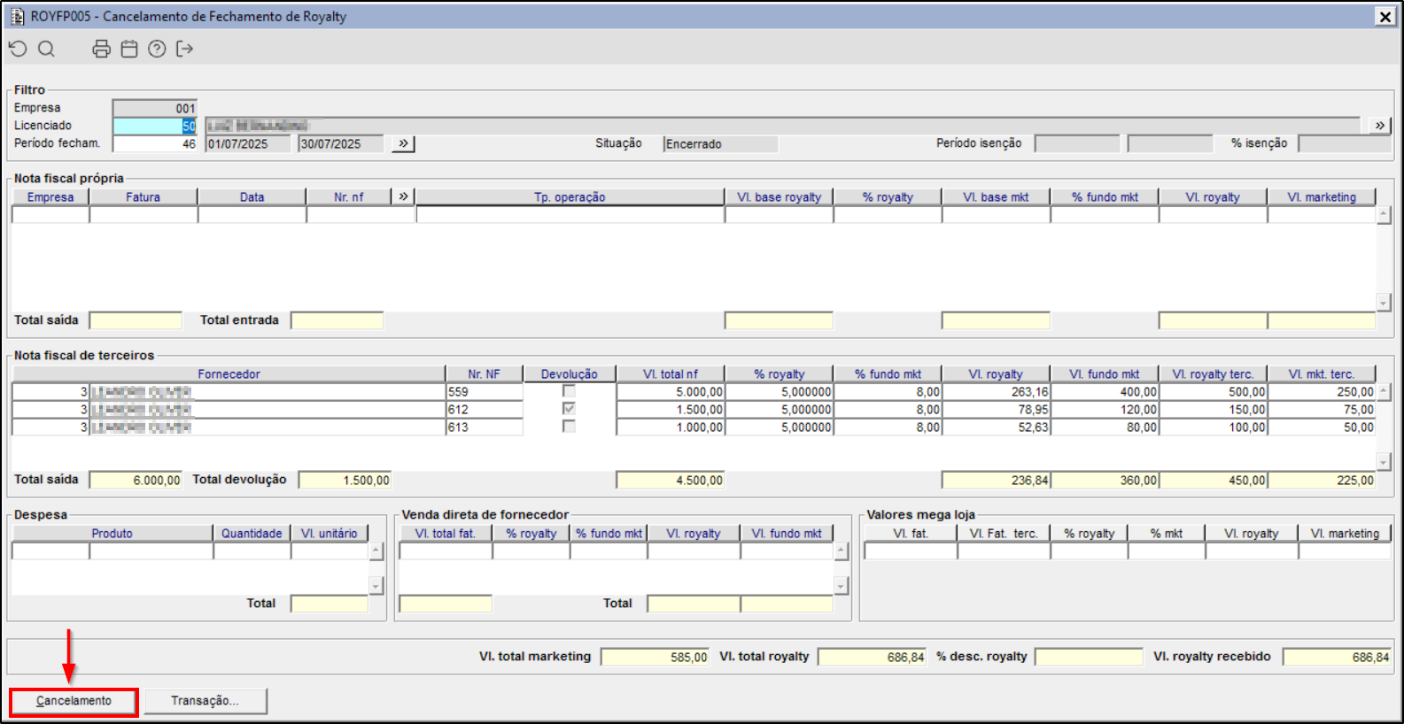Select the 75,00 Vl. mkt. terc. cell
The width and height of the screenshot is (1404, 724).
(x=1322, y=409)
